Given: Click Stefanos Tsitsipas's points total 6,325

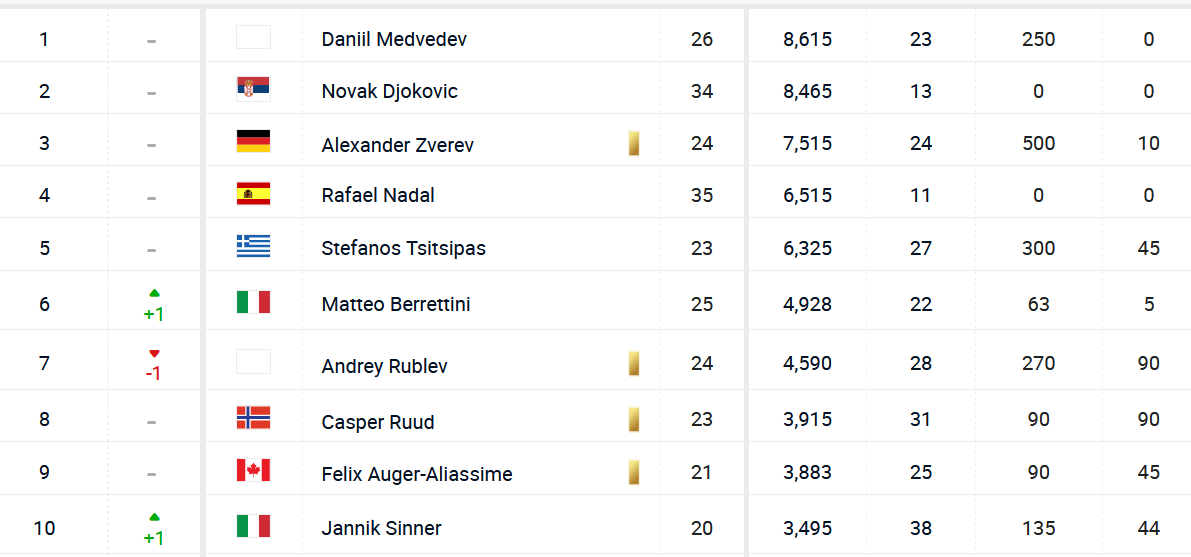Looking at the screenshot, I should [x=808, y=248].
